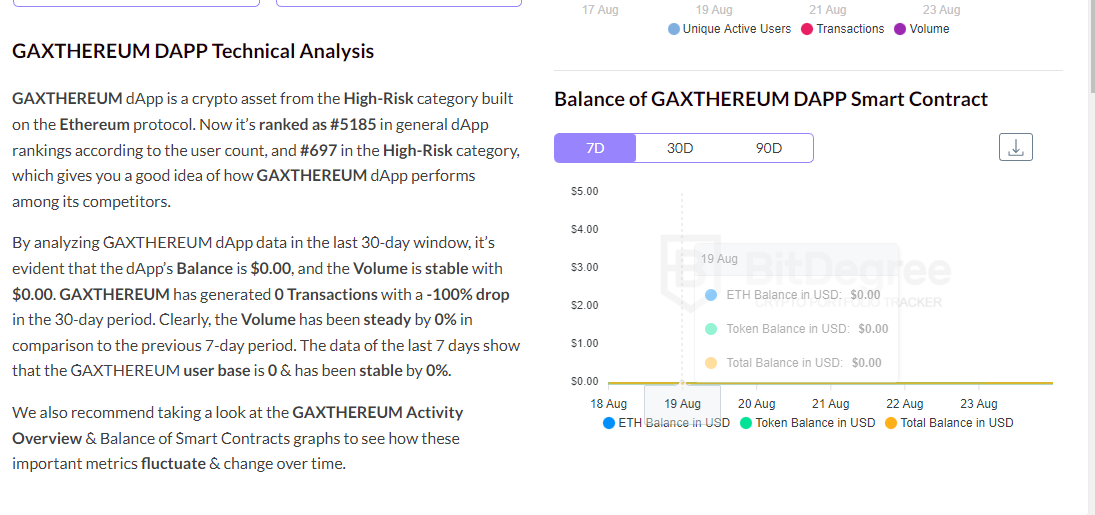
Task: Click the 17 Aug activity chart label
Action: (600, 10)
